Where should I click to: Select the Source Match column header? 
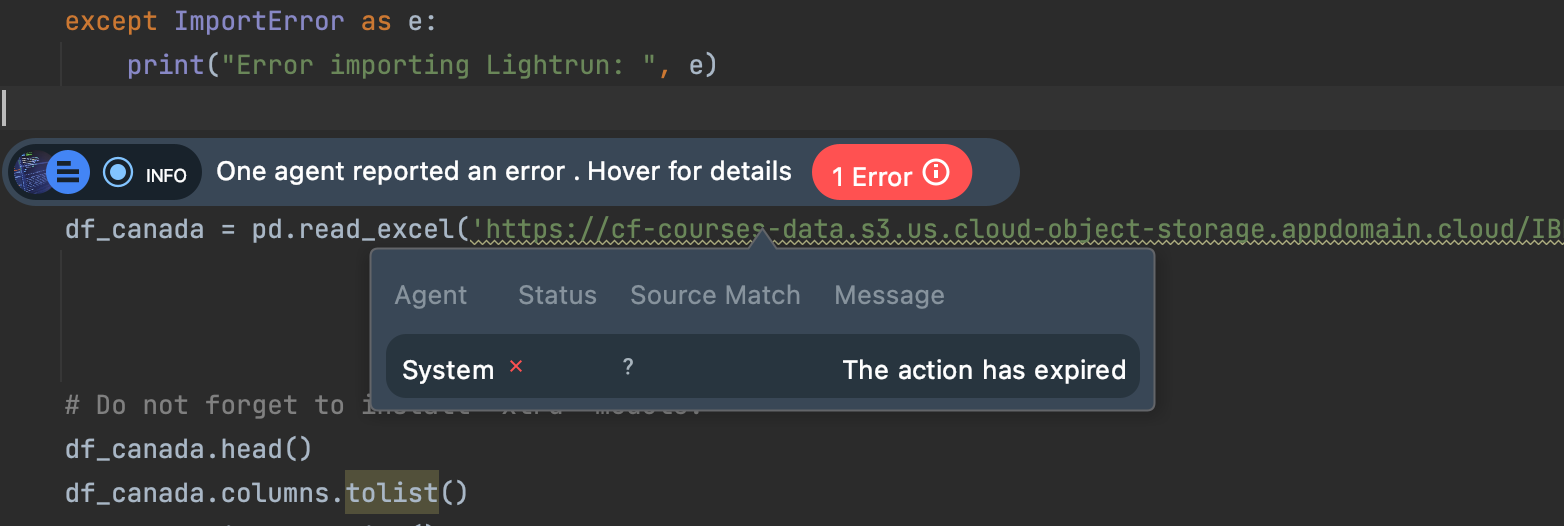(715, 295)
